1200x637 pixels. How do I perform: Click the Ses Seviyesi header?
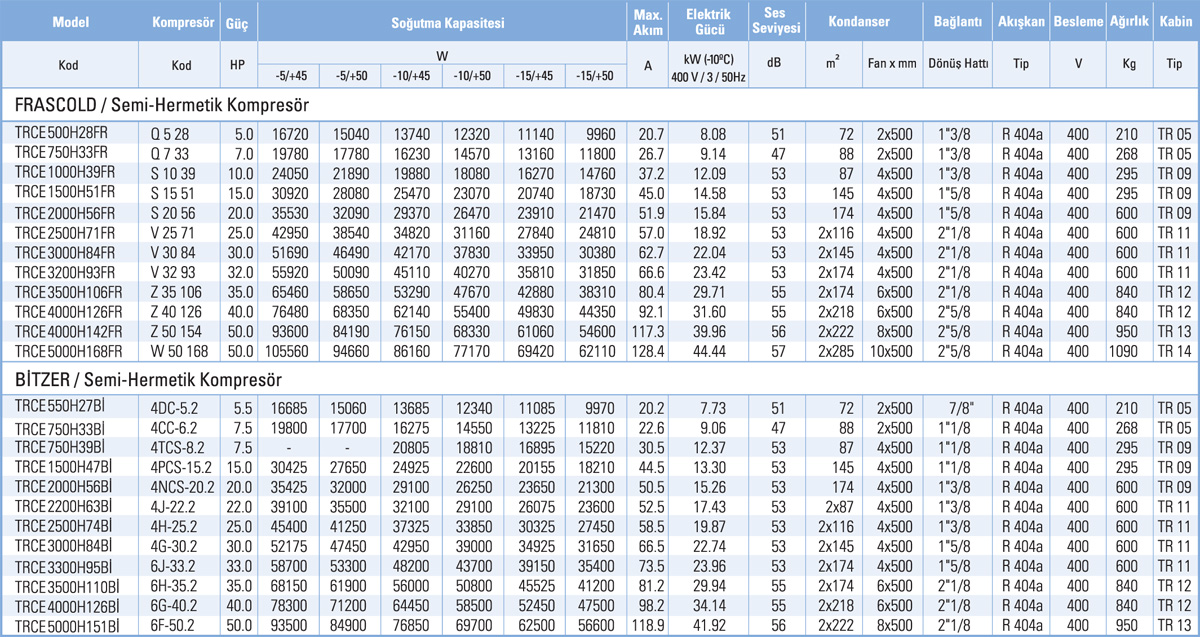coord(773,21)
